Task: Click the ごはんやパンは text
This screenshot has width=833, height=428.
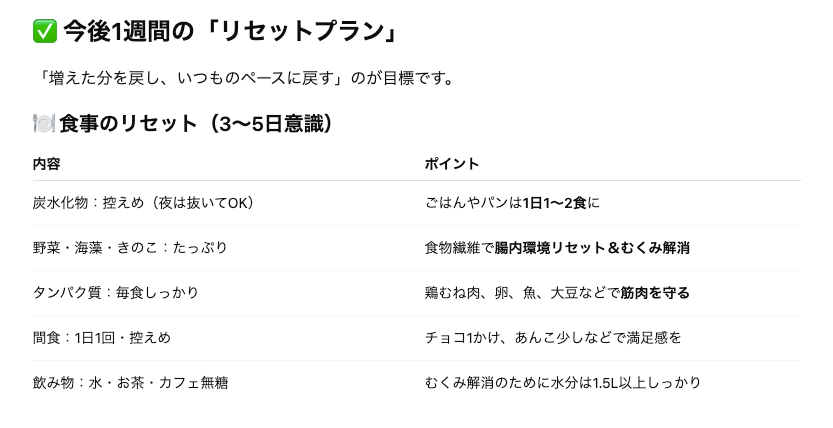Action: pos(473,203)
